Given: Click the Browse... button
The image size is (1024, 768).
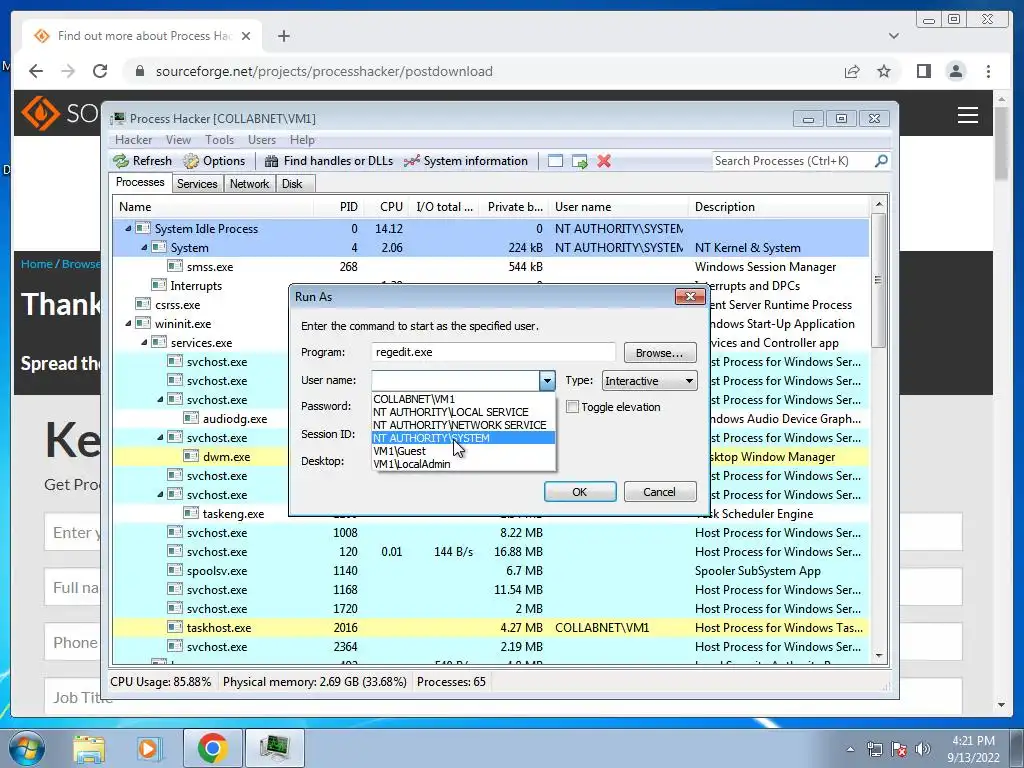Looking at the screenshot, I should [x=660, y=353].
